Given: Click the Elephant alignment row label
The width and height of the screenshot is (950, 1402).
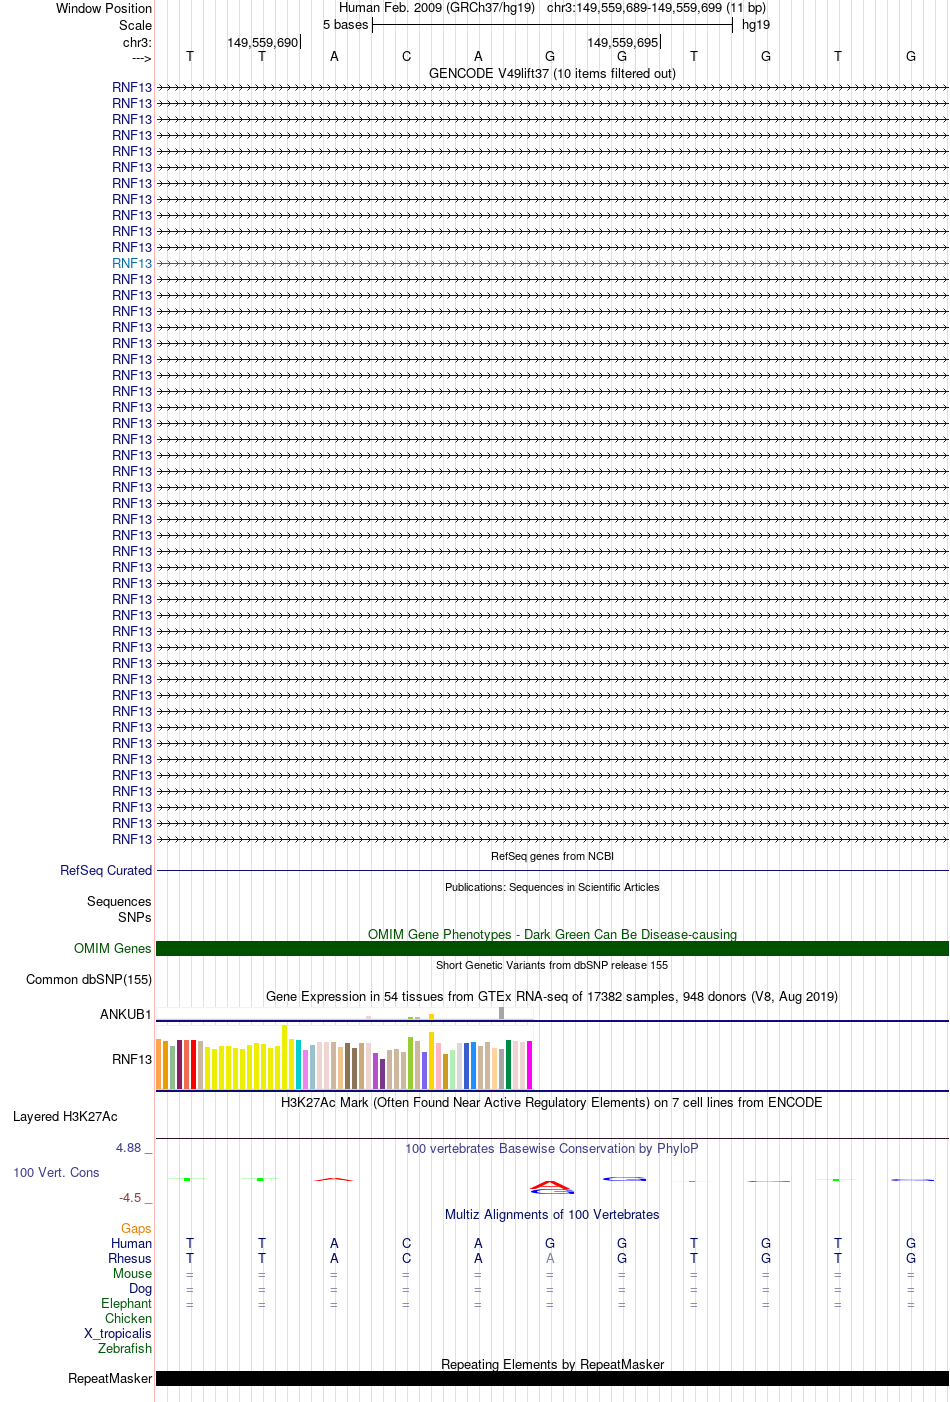Looking at the screenshot, I should 126,1303.
